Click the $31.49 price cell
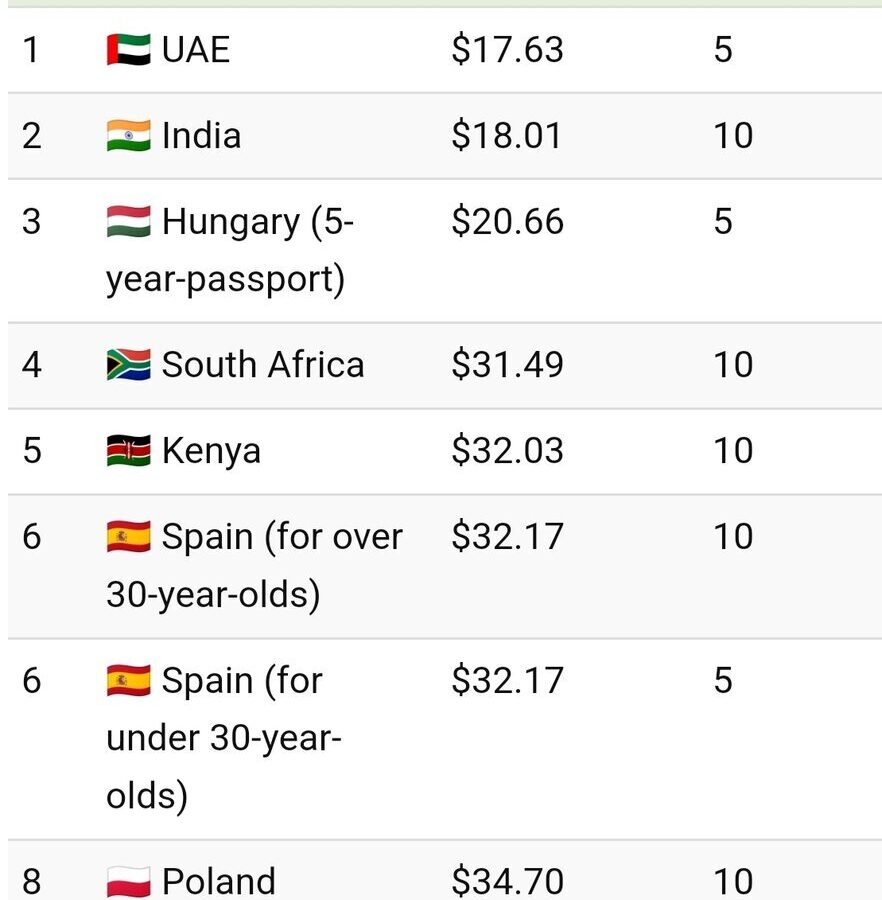This screenshot has height=900, width=882. [x=507, y=364]
